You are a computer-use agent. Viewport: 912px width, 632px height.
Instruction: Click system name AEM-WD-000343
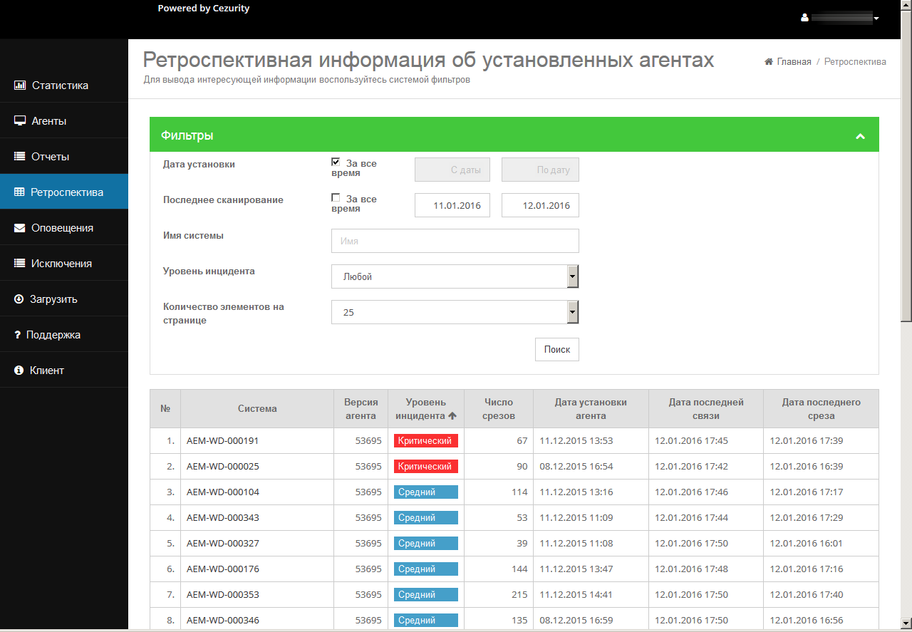223,517
